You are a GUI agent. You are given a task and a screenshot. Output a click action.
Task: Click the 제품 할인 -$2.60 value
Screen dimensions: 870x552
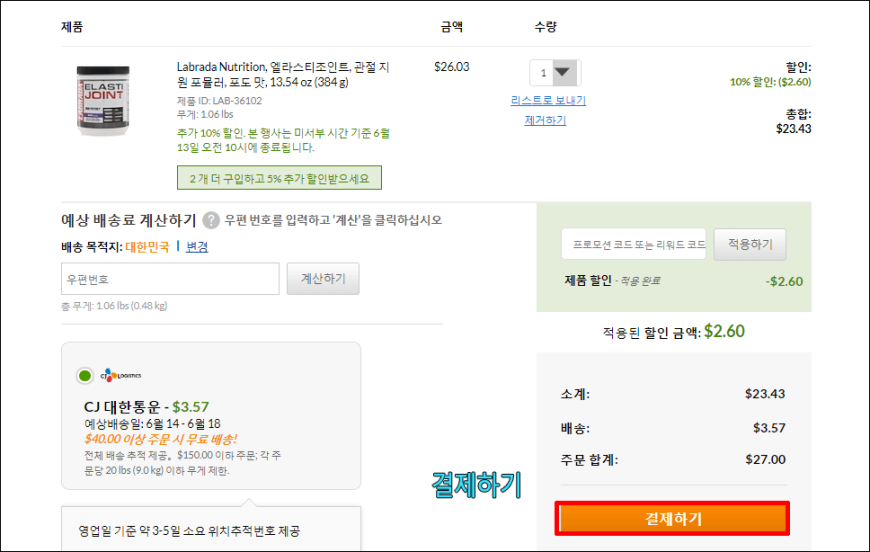point(784,281)
